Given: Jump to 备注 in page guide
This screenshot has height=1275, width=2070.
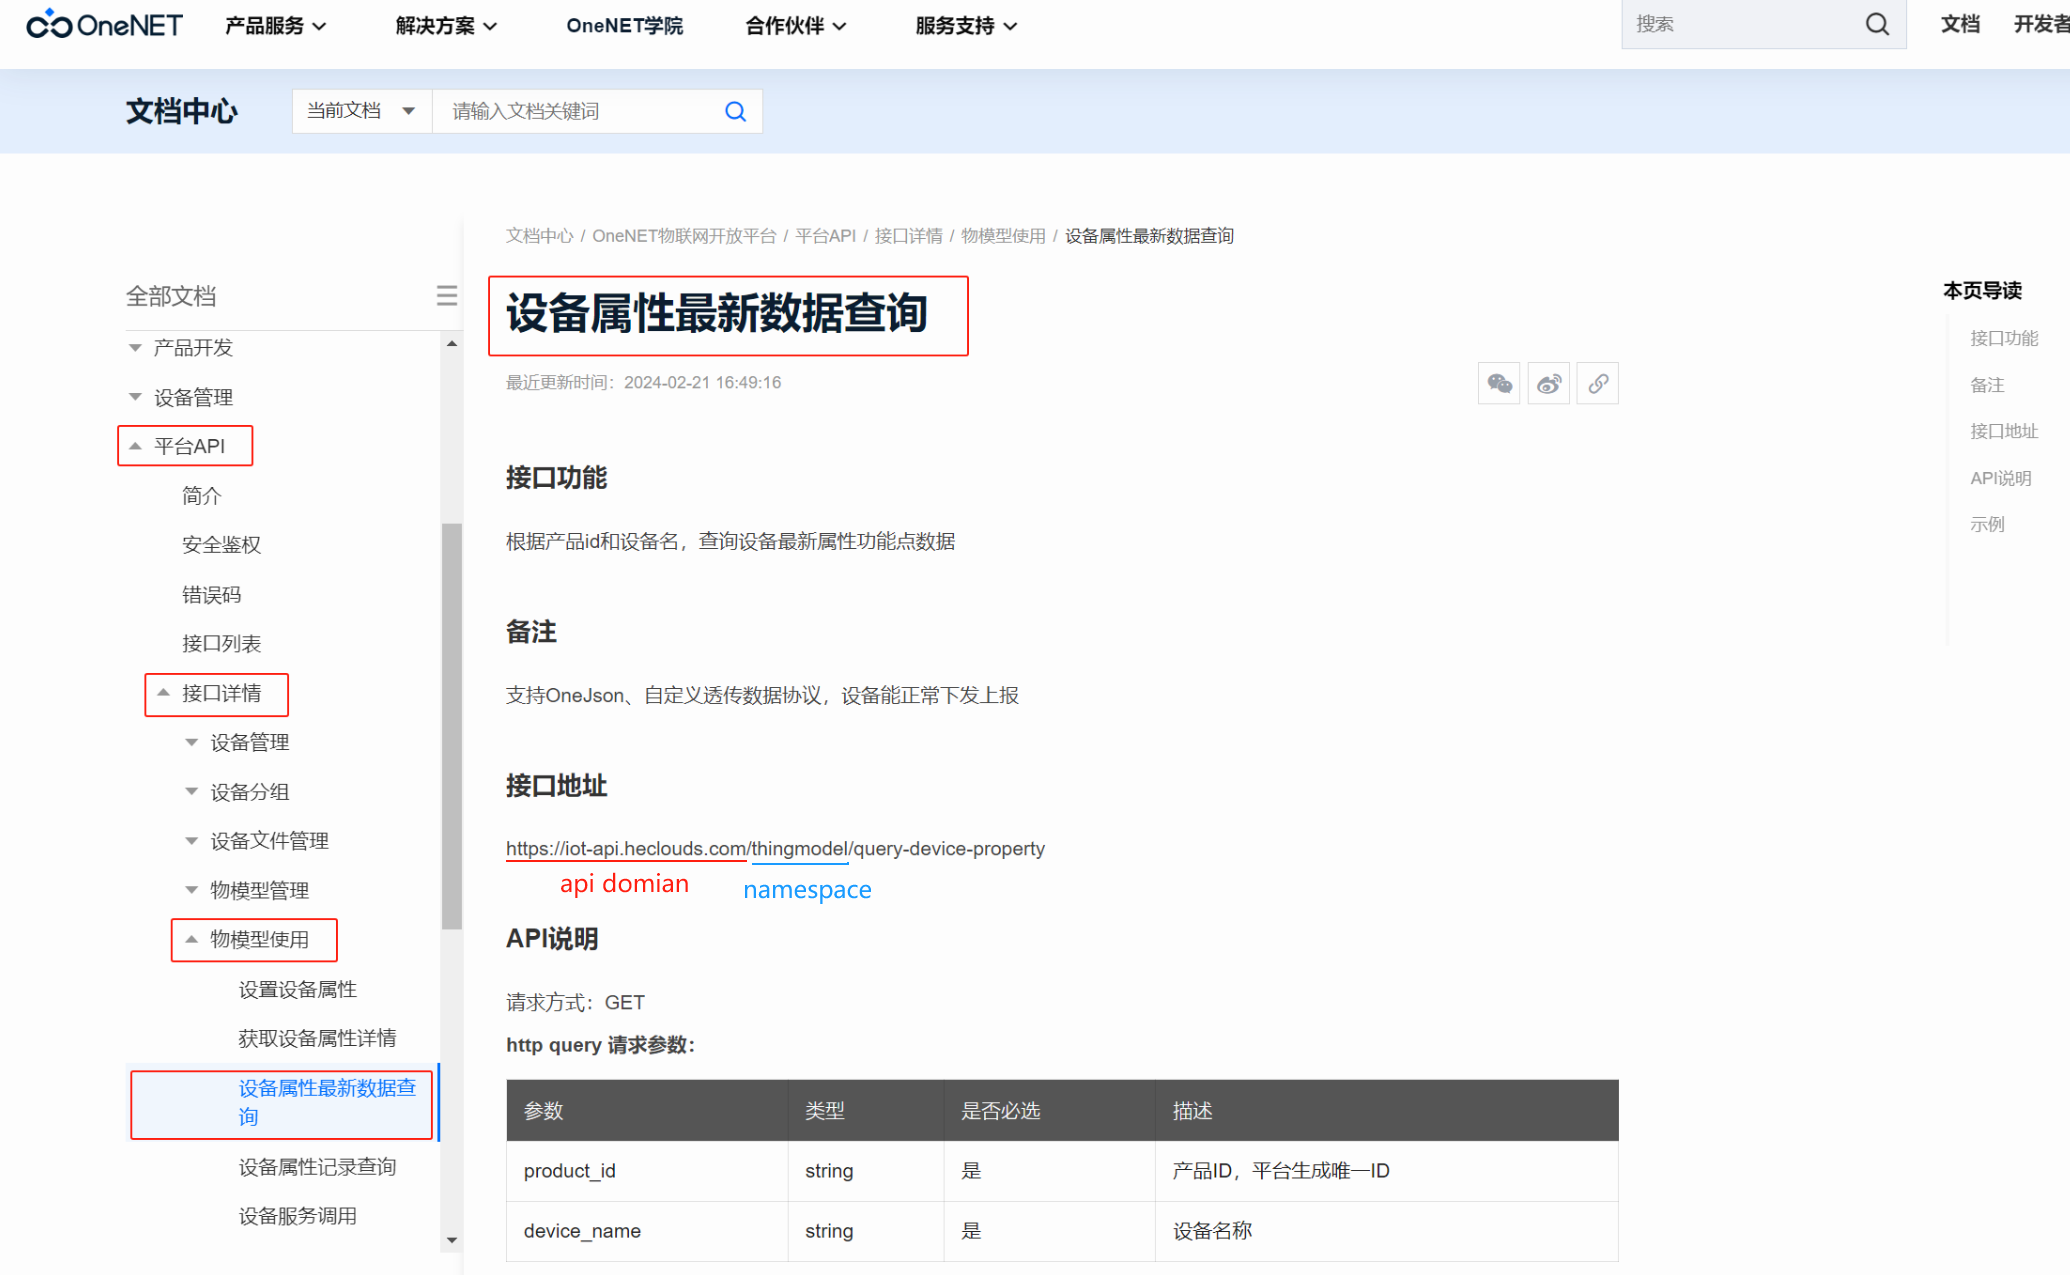Looking at the screenshot, I should click(x=1986, y=385).
